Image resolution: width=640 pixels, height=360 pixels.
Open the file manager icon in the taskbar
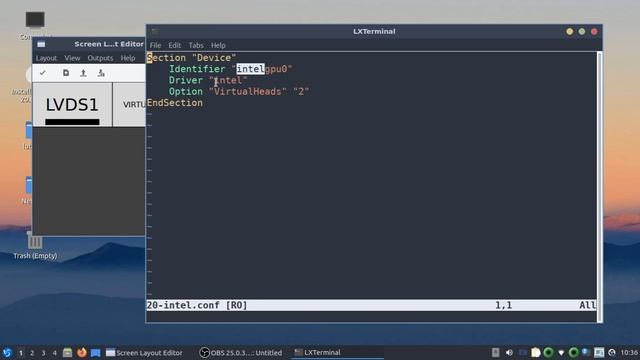tap(68, 353)
